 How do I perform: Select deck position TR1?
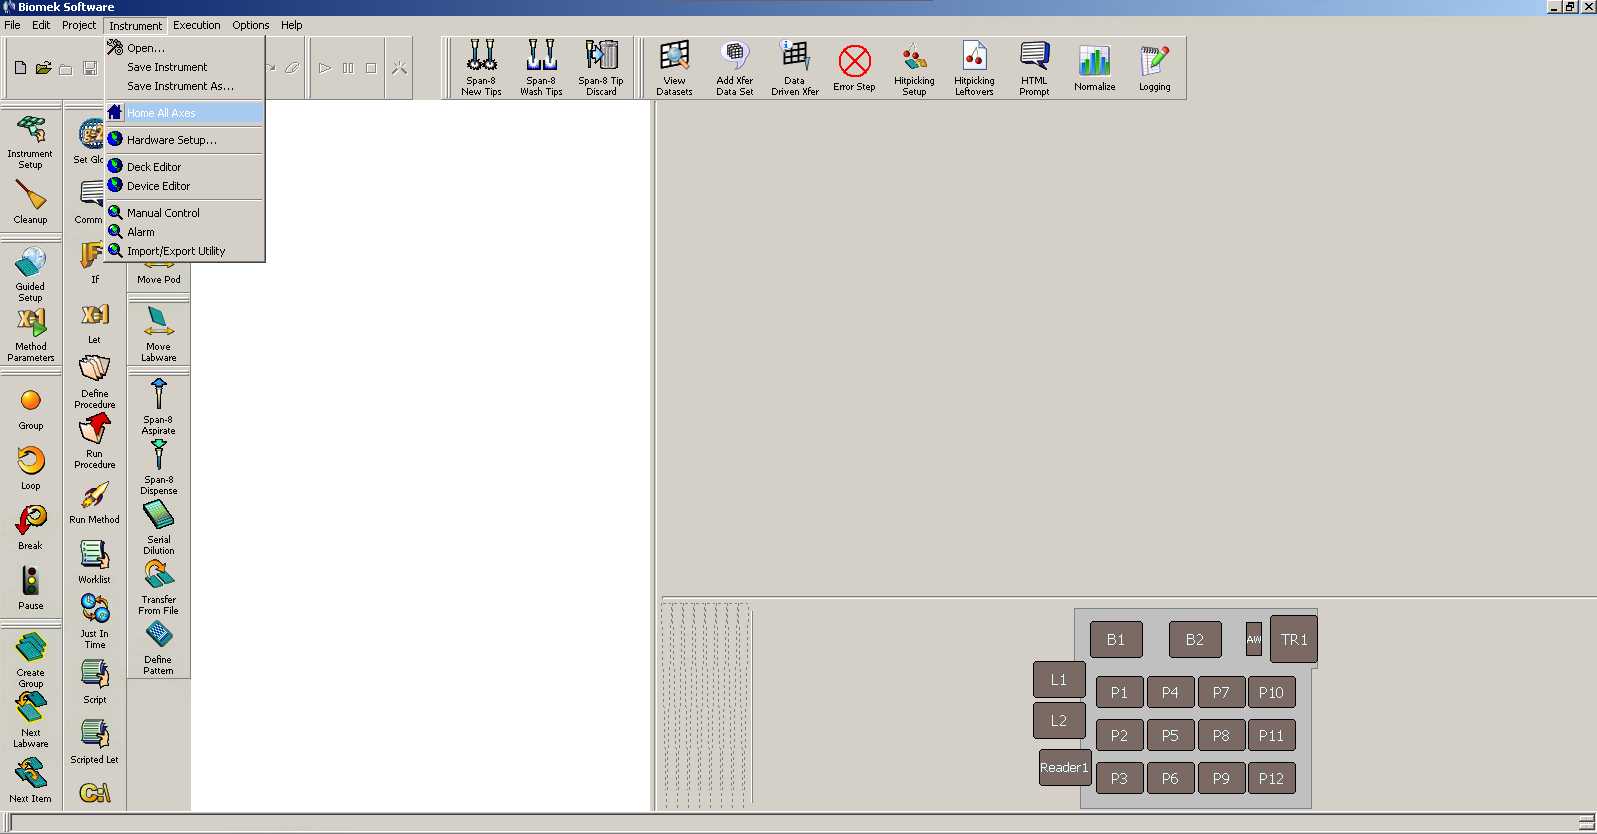1294,640
